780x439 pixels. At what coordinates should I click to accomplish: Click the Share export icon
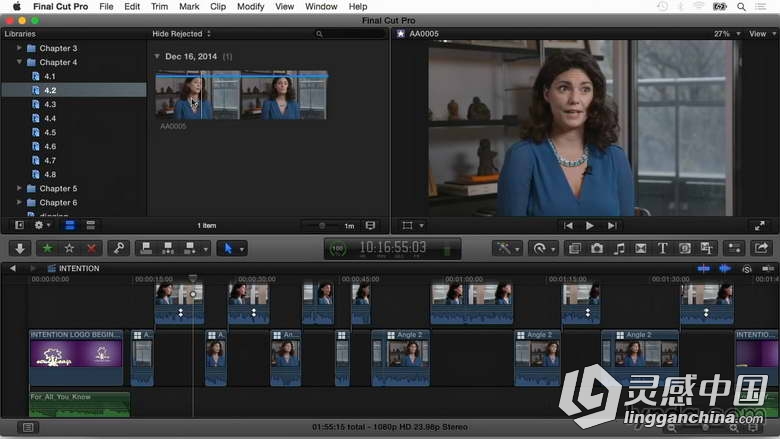761,248
